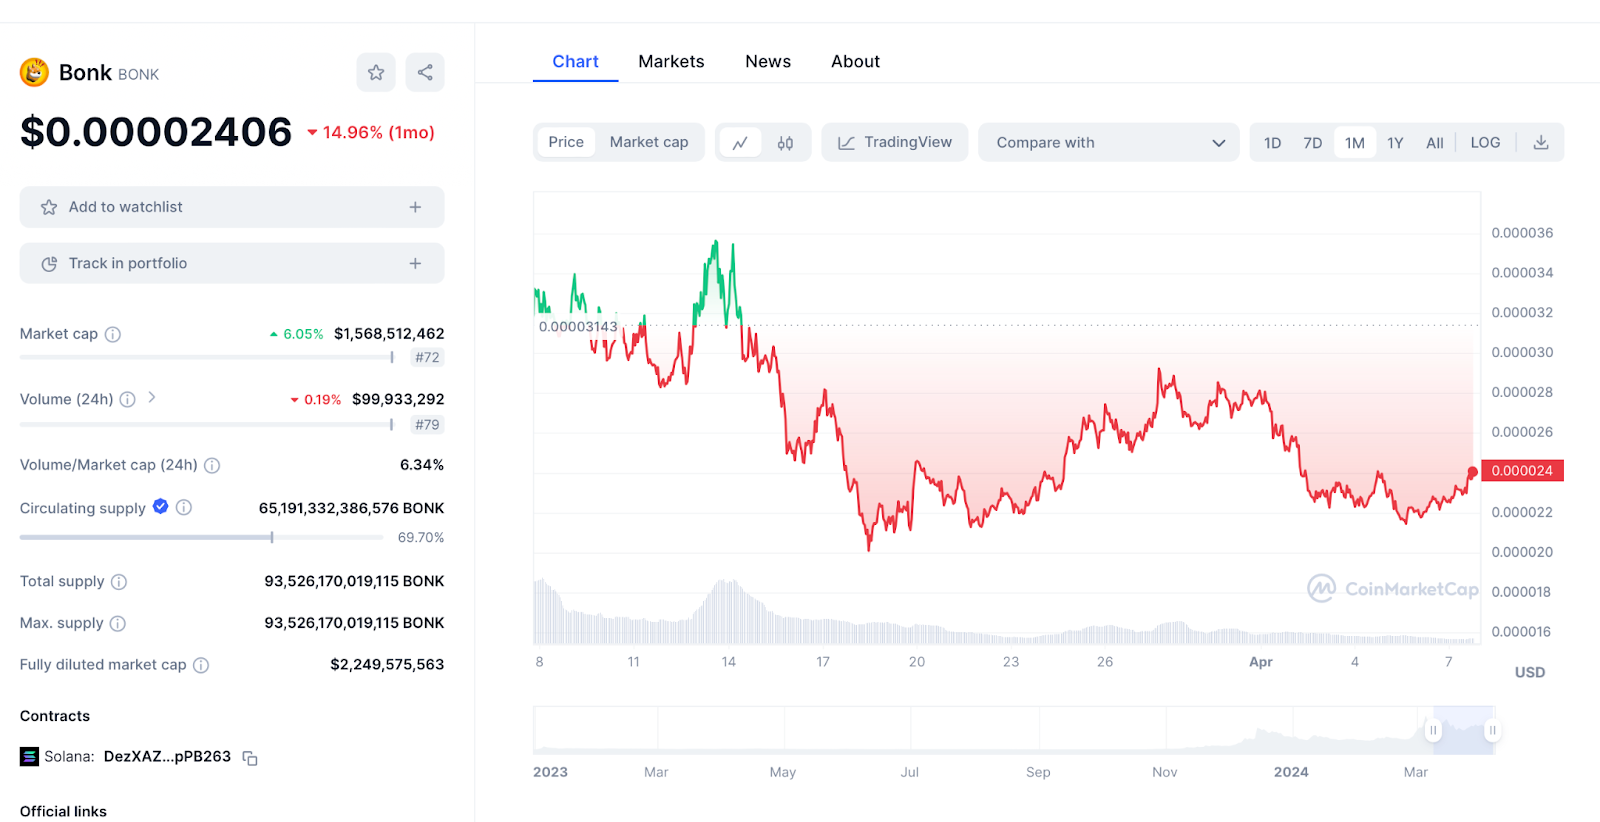Click the #79 volume rank badge
The image size is (1600, 822).
(427, 424)
